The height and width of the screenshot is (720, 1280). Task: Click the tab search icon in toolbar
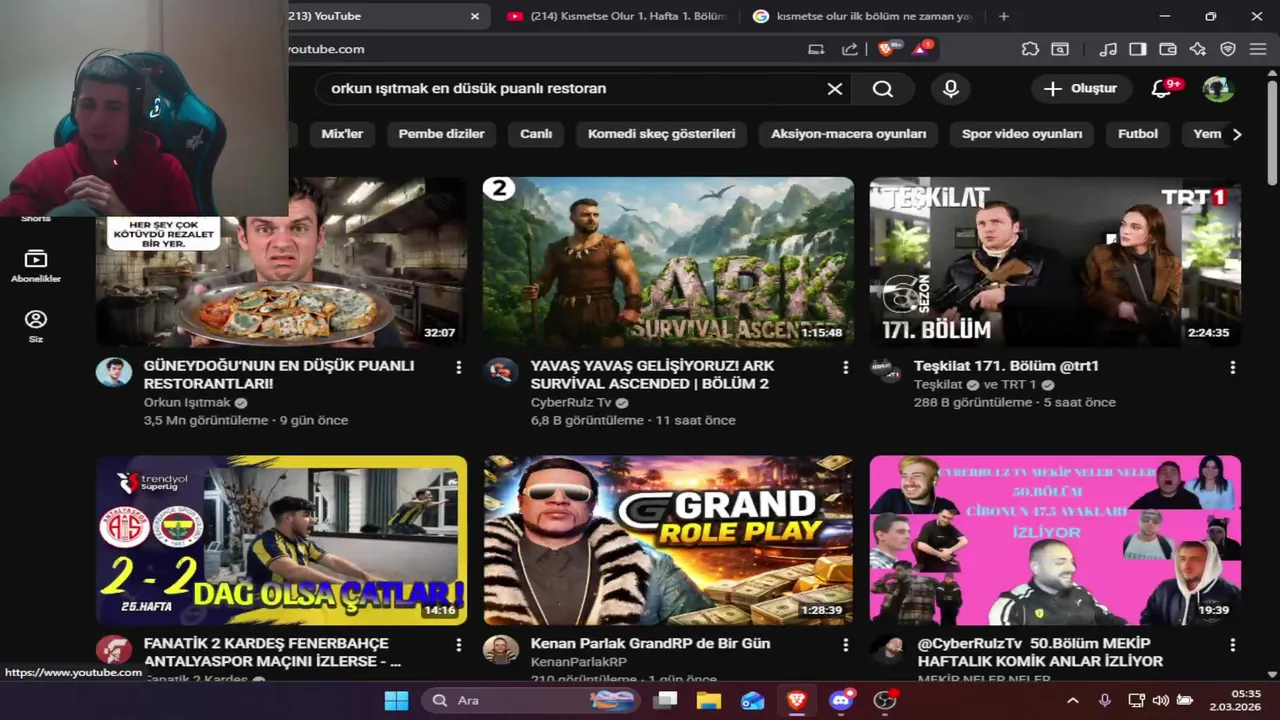click(1060, 49)
